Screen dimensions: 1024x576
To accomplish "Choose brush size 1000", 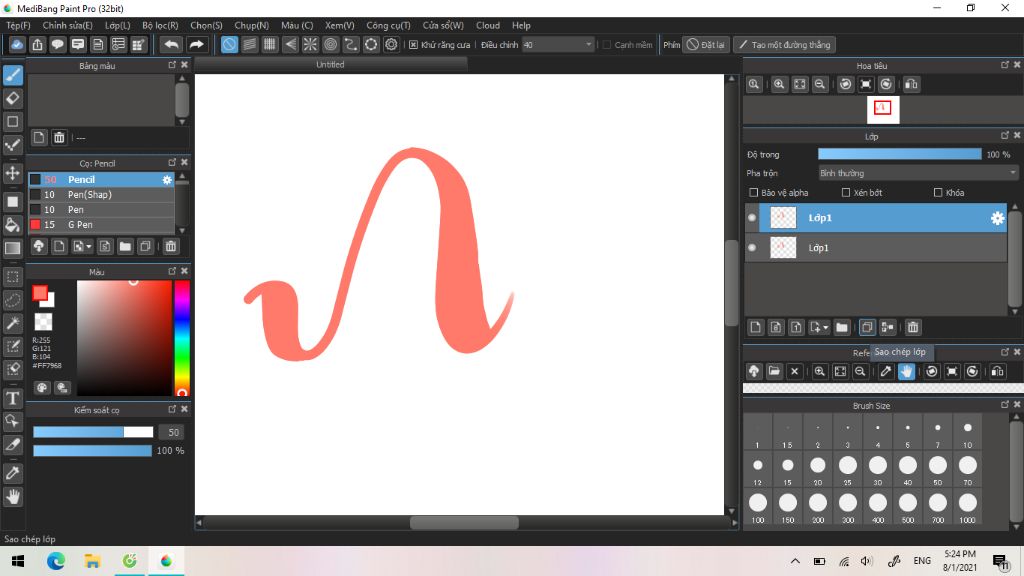I will [967, 507].
